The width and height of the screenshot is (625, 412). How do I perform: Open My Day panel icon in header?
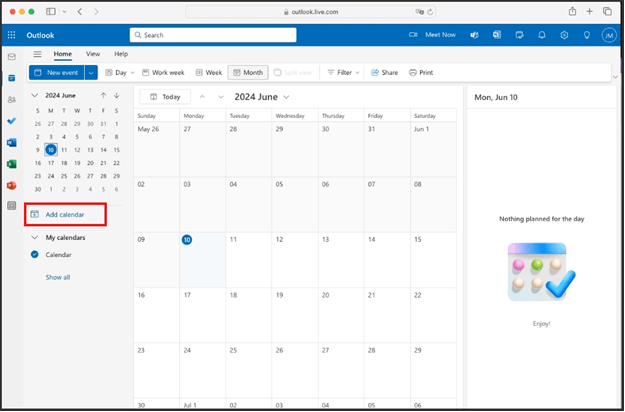coord(519,35)
